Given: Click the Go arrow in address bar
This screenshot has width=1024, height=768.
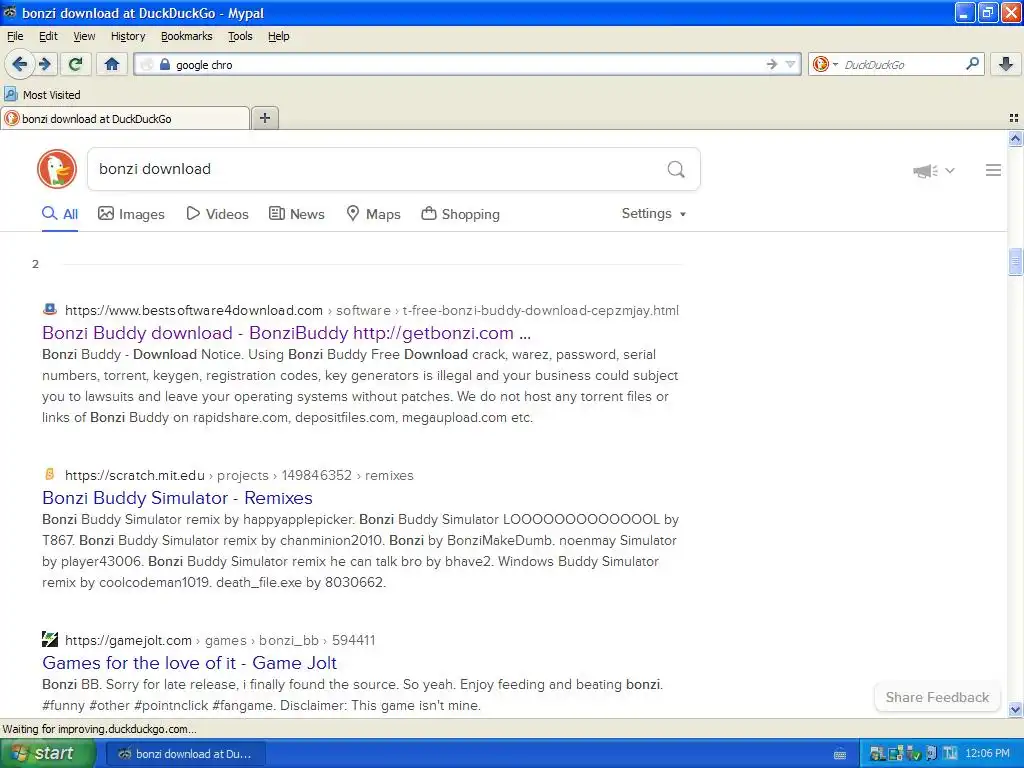Looking at the screenshot, I should (772, 64).
